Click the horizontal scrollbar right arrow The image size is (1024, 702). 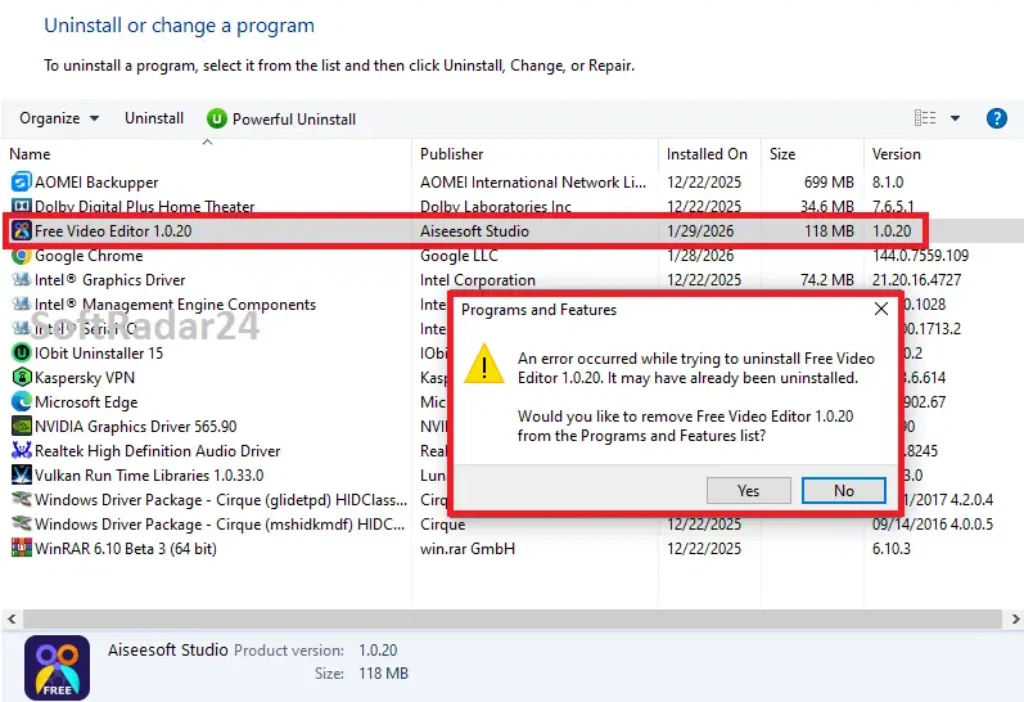(x=1016, y=618)
